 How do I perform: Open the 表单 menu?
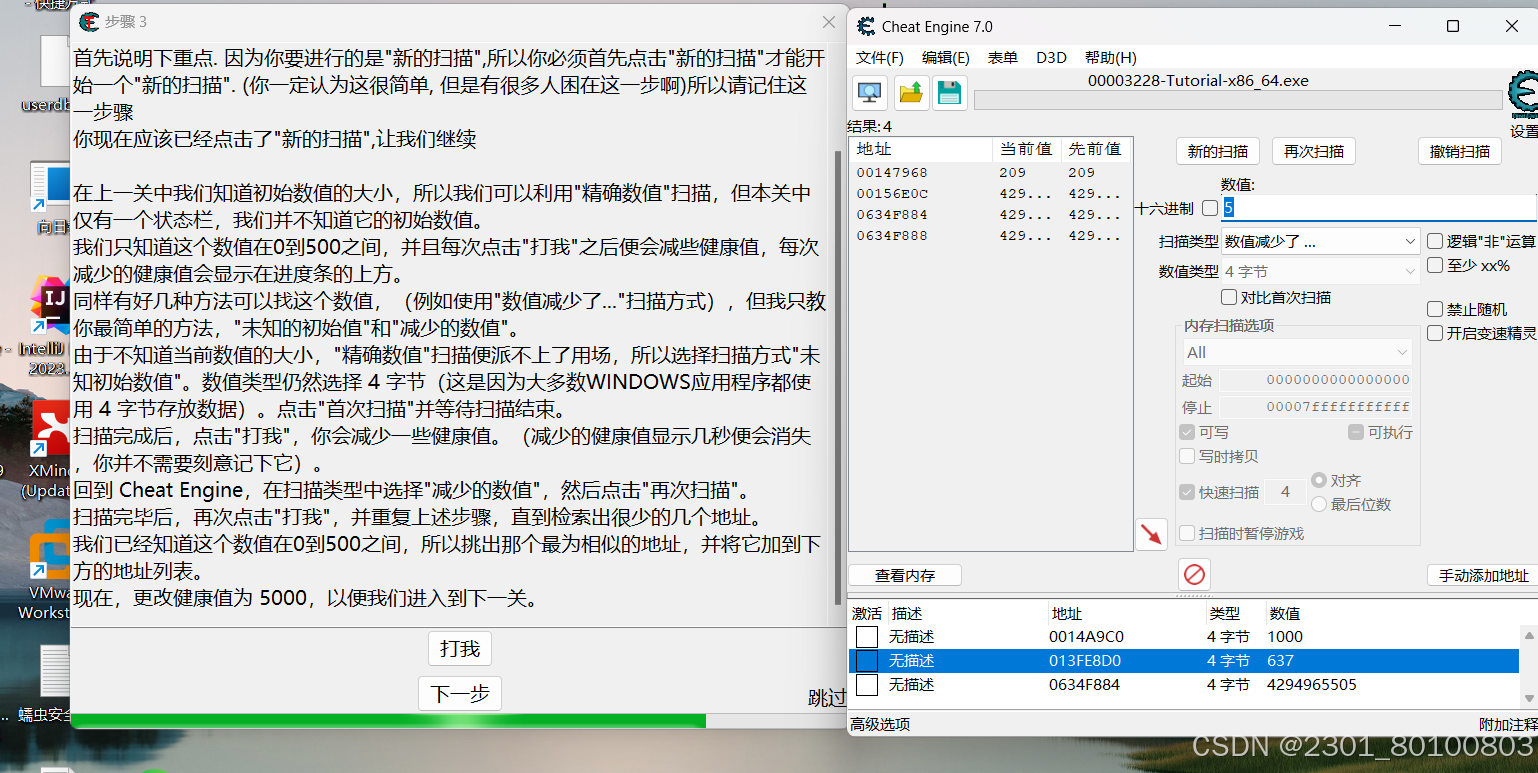(1003, 58)
